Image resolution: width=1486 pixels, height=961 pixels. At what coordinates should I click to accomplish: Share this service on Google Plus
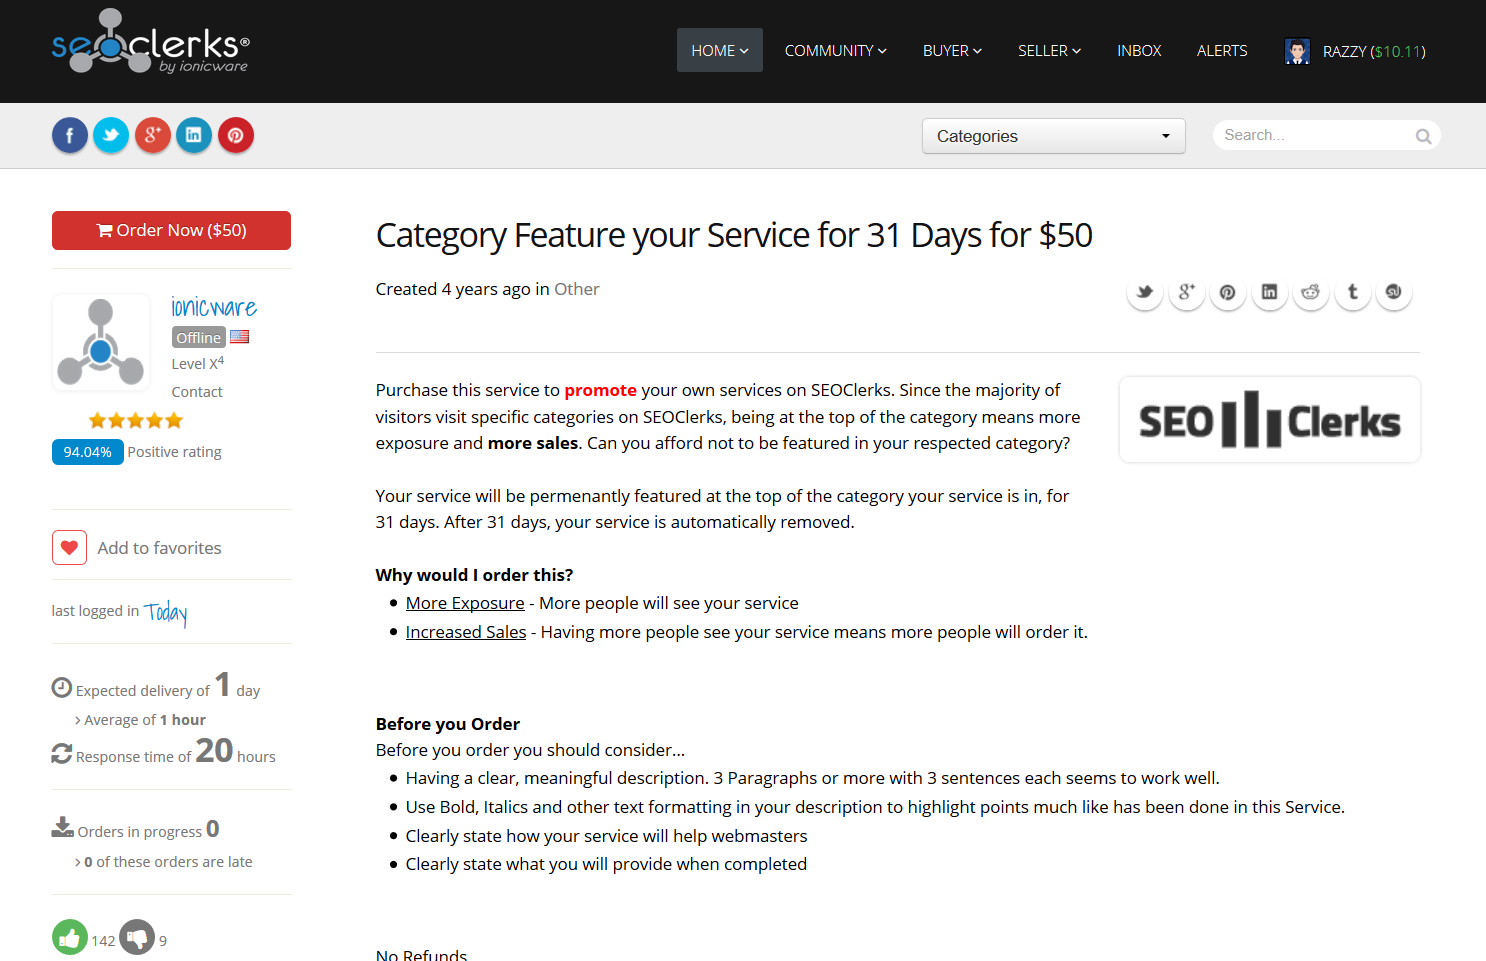click(1186, 292)
